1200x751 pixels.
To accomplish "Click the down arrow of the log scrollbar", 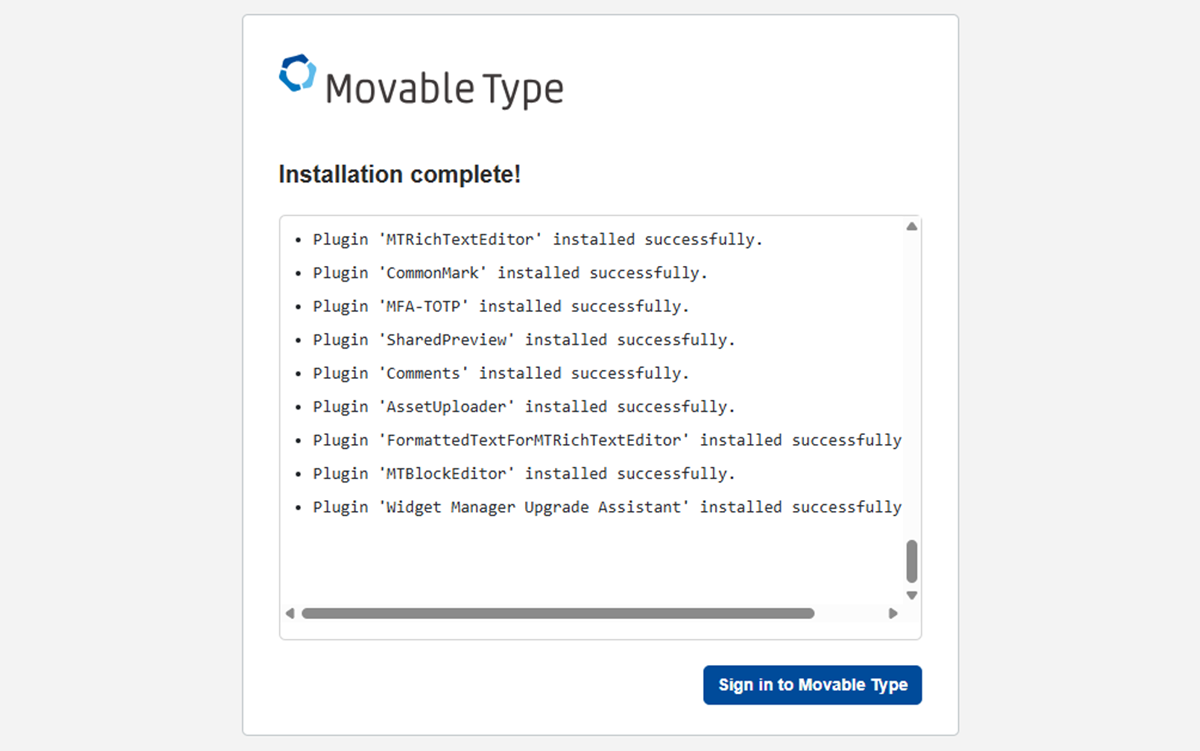I will pyautogui.click(x=912, y=595).
